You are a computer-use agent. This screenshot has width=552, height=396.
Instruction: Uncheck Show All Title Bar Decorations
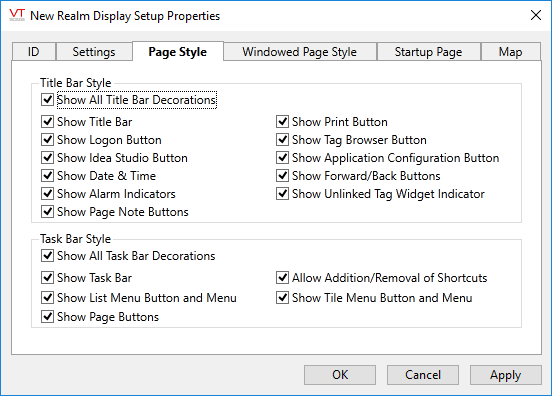point(47,100)
